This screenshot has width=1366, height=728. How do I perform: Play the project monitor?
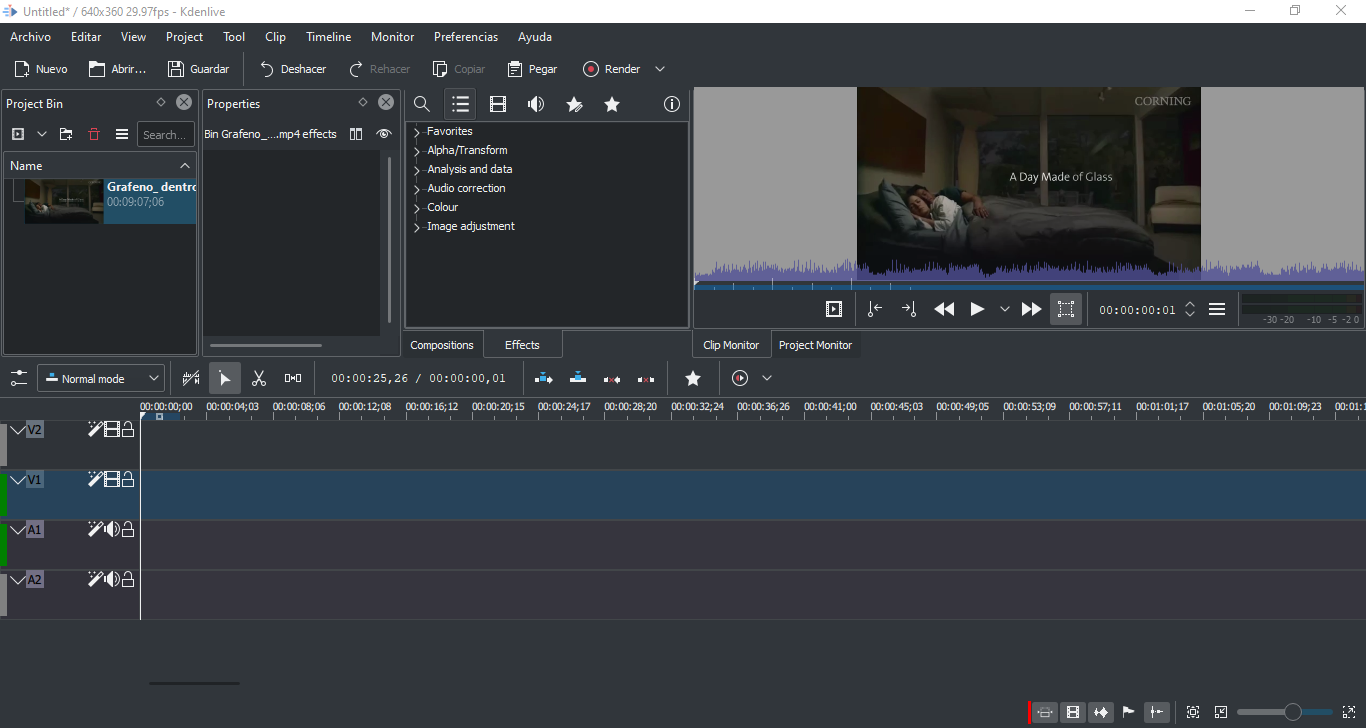[x=977, y=309]
